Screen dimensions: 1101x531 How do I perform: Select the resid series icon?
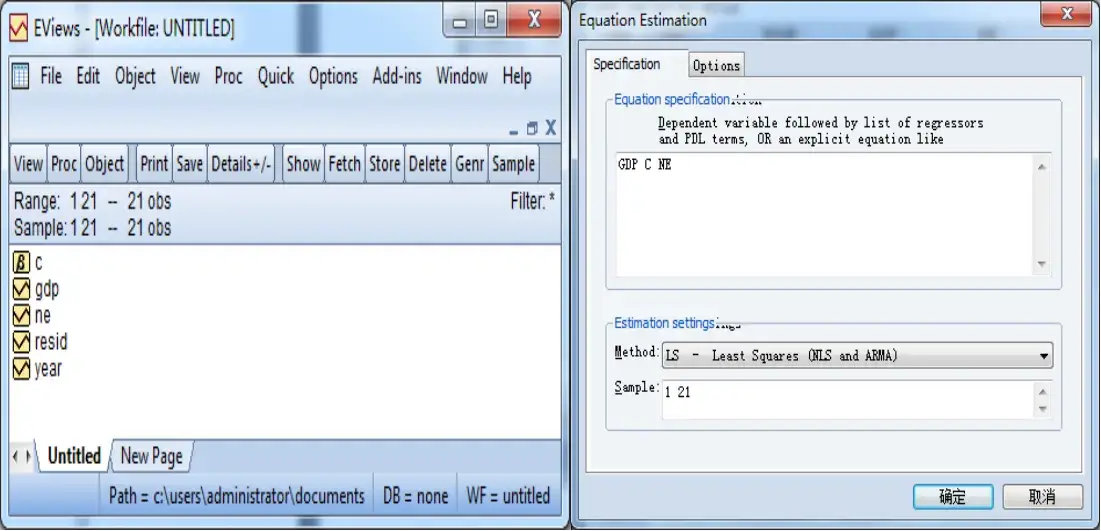21,342
